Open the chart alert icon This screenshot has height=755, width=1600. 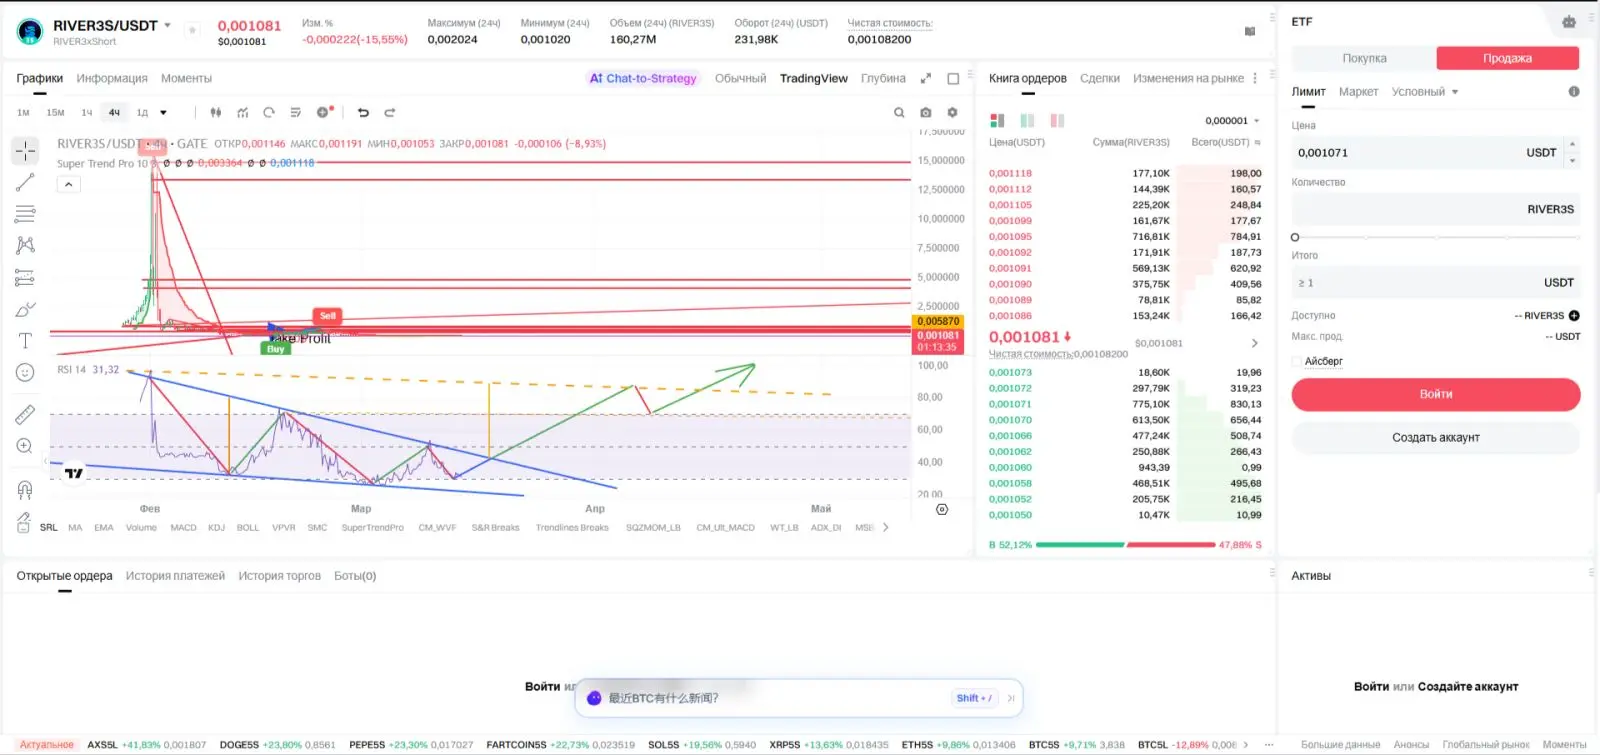click(x=324, y=112)
